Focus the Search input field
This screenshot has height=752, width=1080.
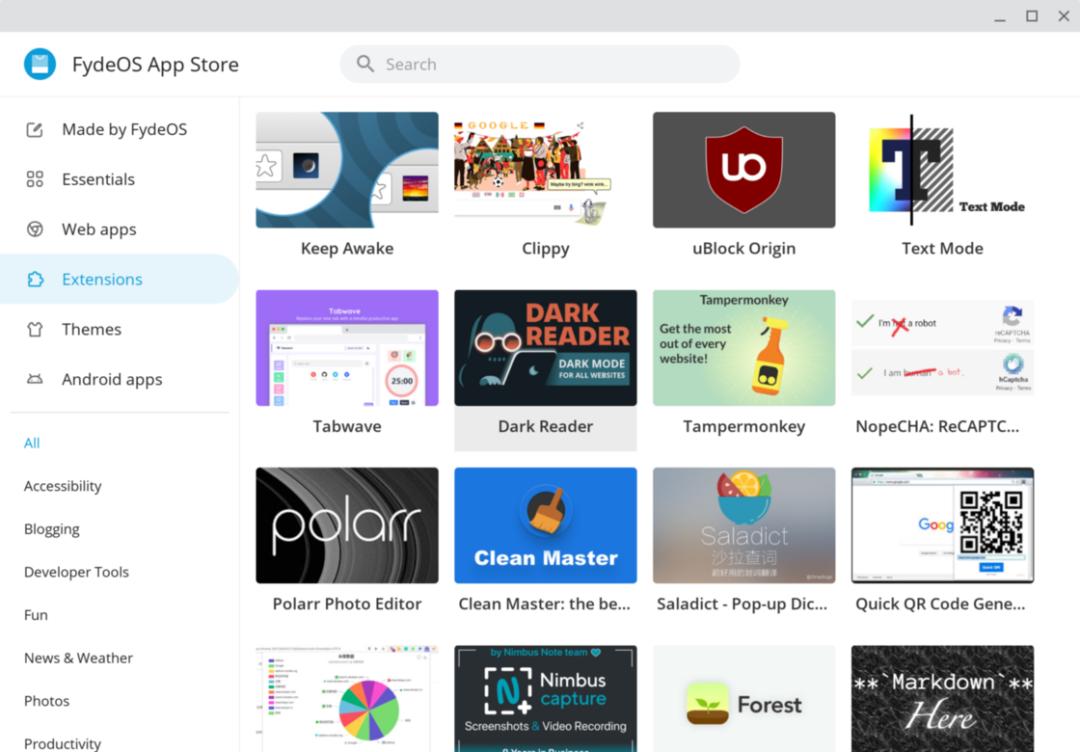point(540,64)
